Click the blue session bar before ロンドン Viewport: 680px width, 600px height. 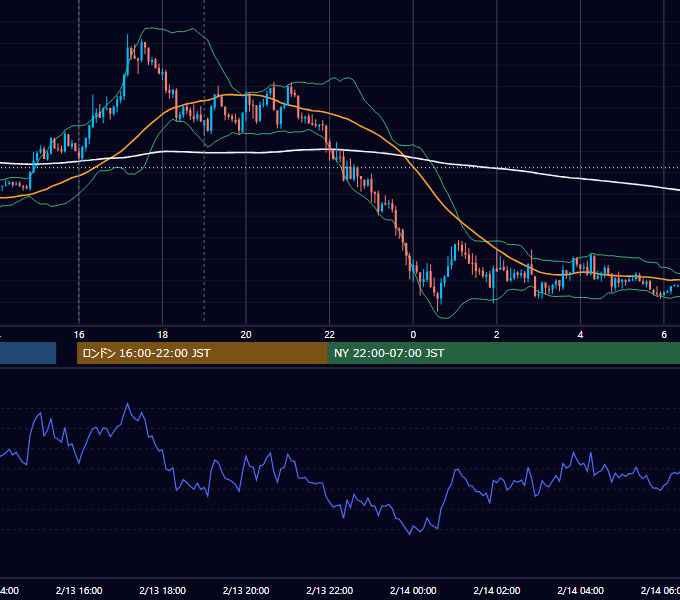(28, 353)
